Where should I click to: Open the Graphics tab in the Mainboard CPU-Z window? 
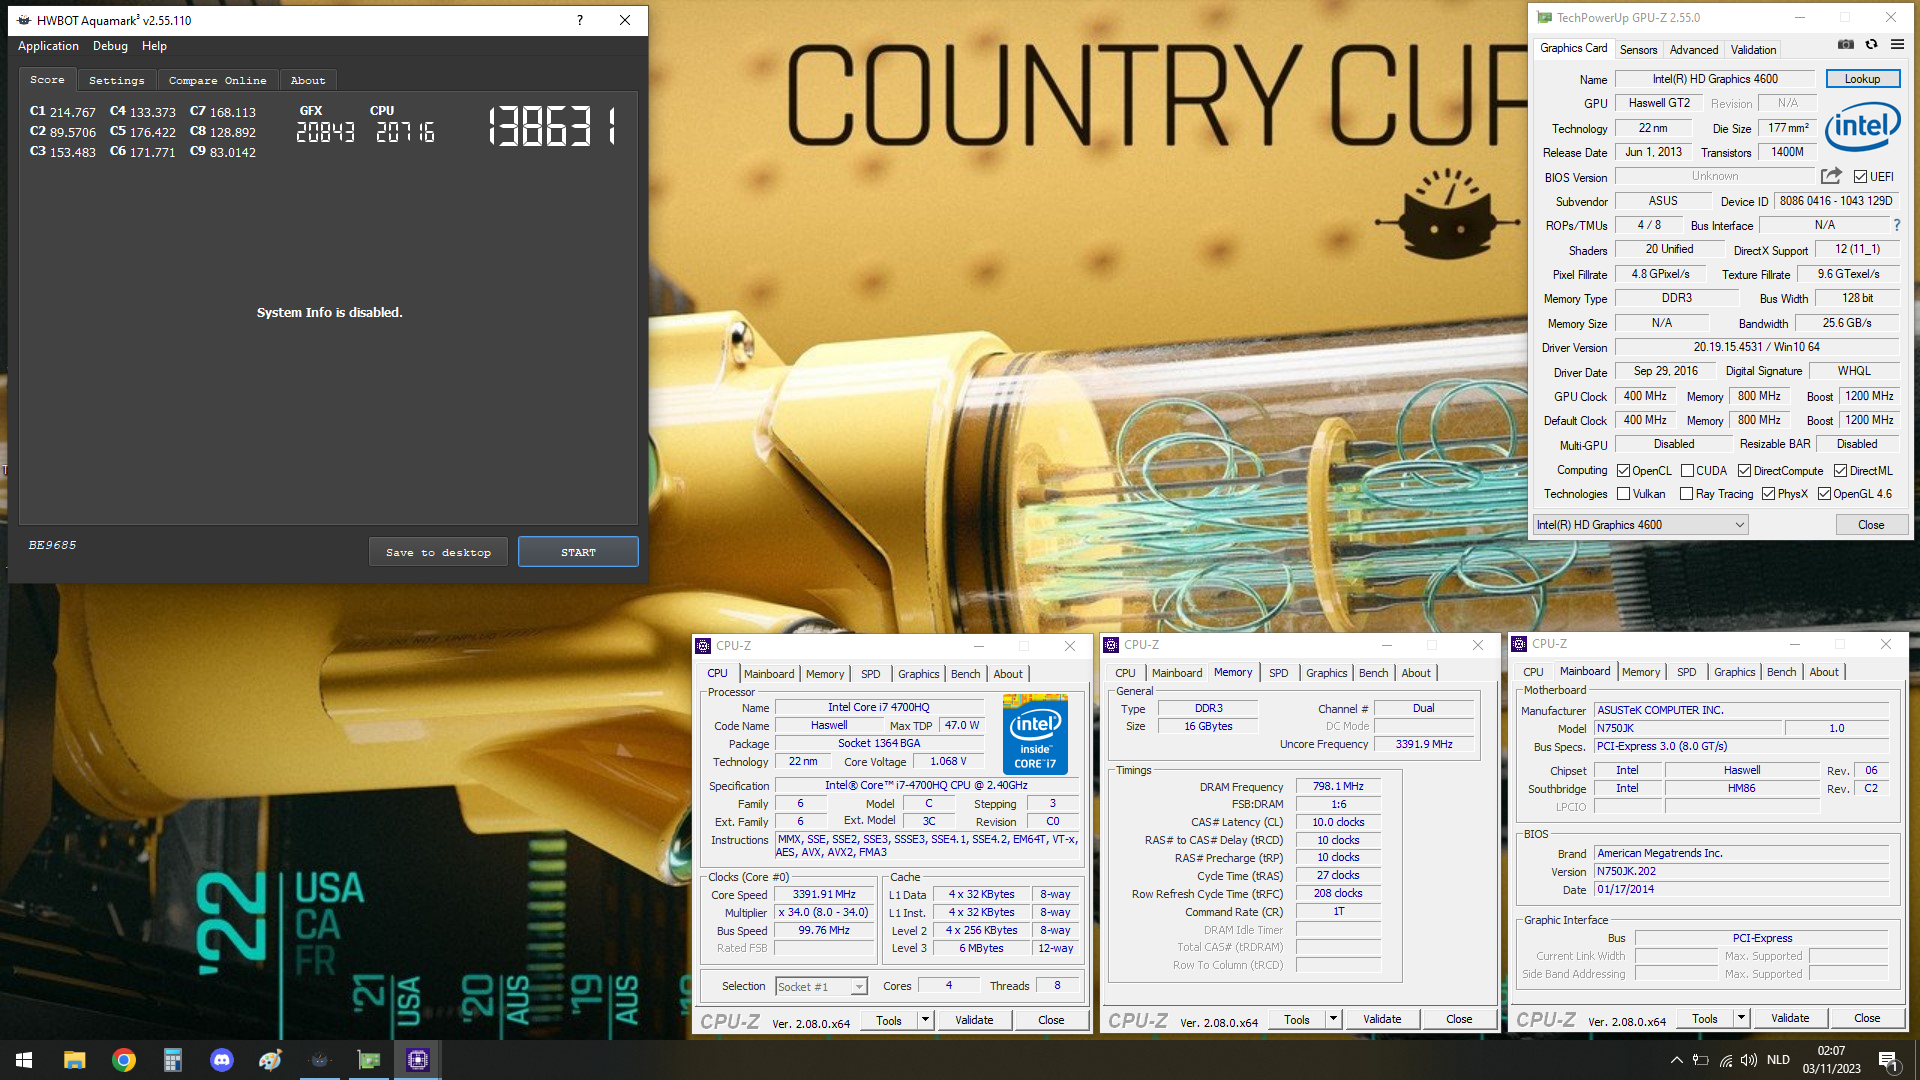[1734, 672]
